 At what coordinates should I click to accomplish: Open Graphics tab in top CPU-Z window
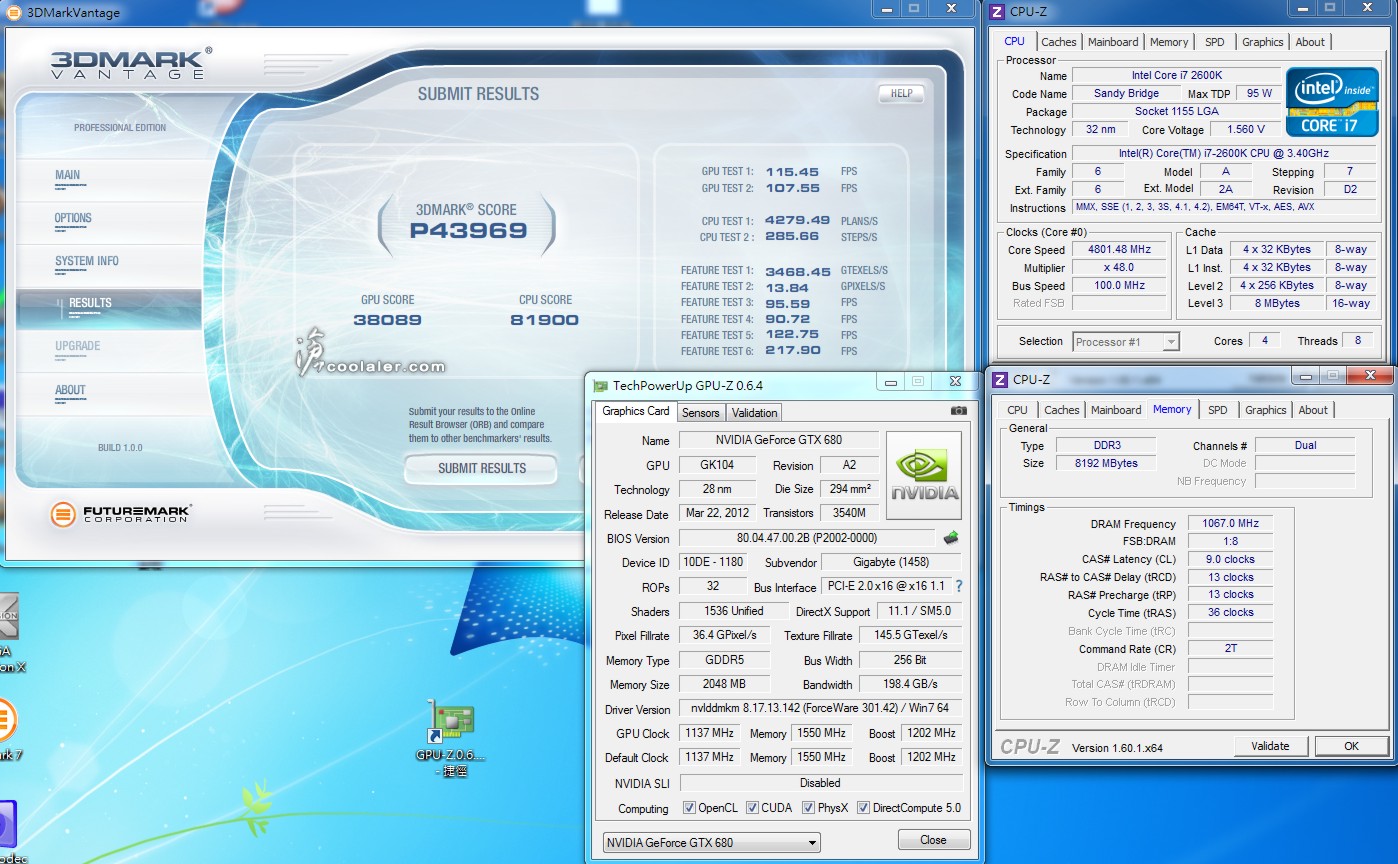1262,42
